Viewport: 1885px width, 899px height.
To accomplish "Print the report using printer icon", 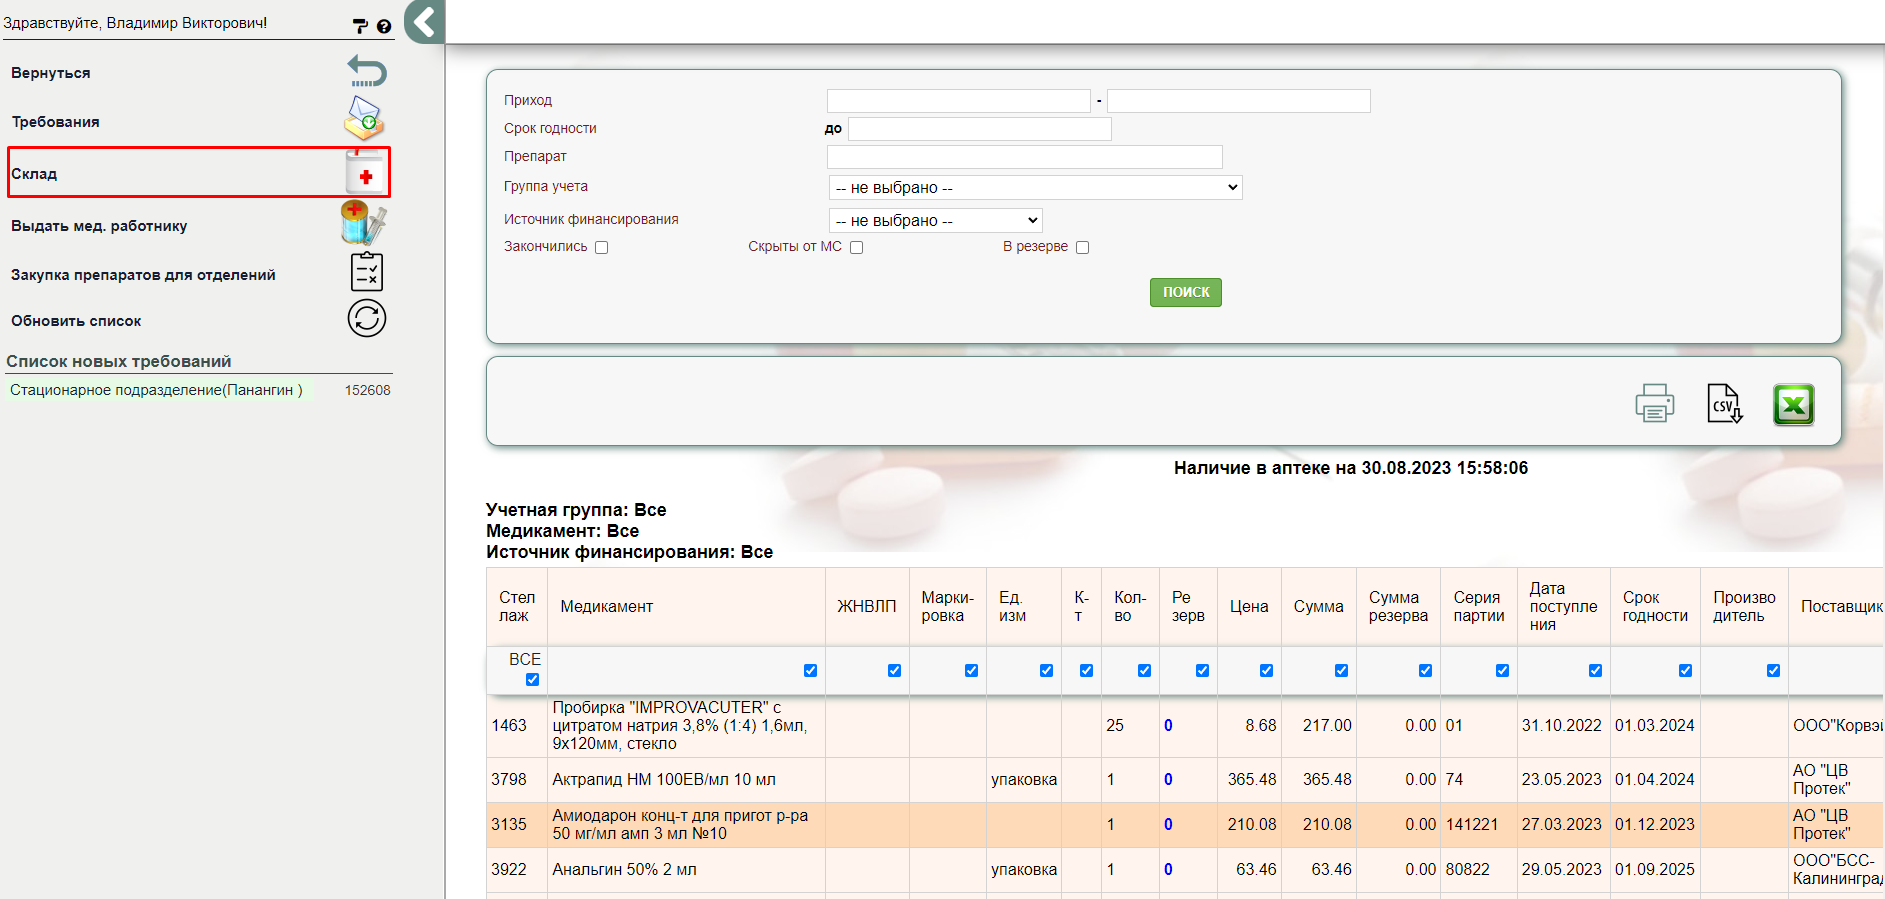I will pyautogui.click(x=1654, y=404).
